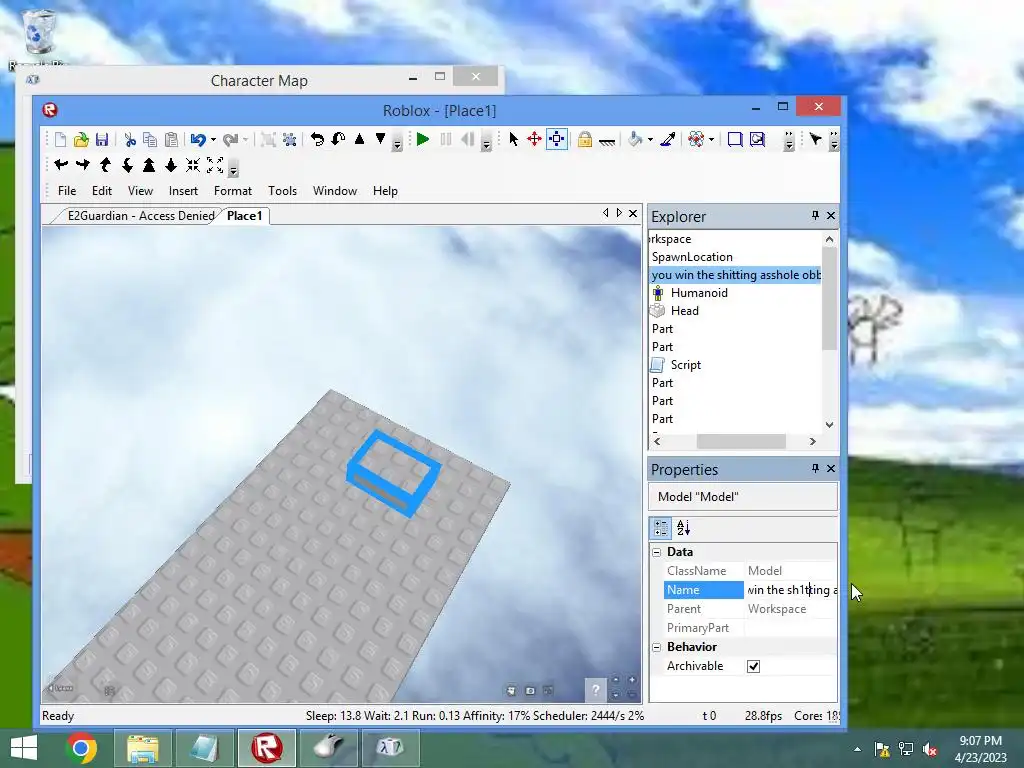The width and height of the screenshot is (1024, 768).
Task: Select the Material tool atom icon
Action: tap(696, 139)
